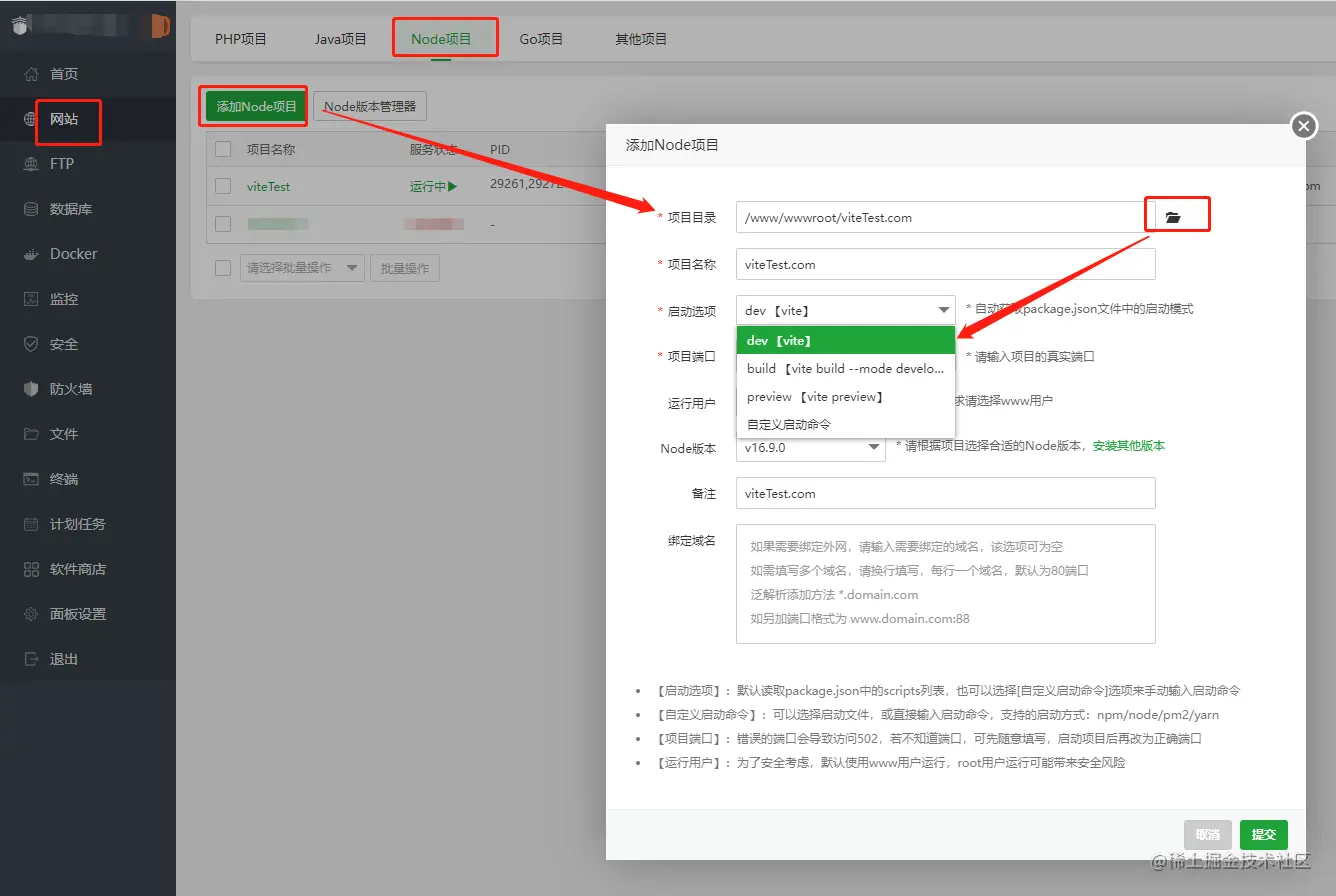Toggle the select-all checkbox in table header
This screenshot has height=896, width=1336.
[223, 149]
